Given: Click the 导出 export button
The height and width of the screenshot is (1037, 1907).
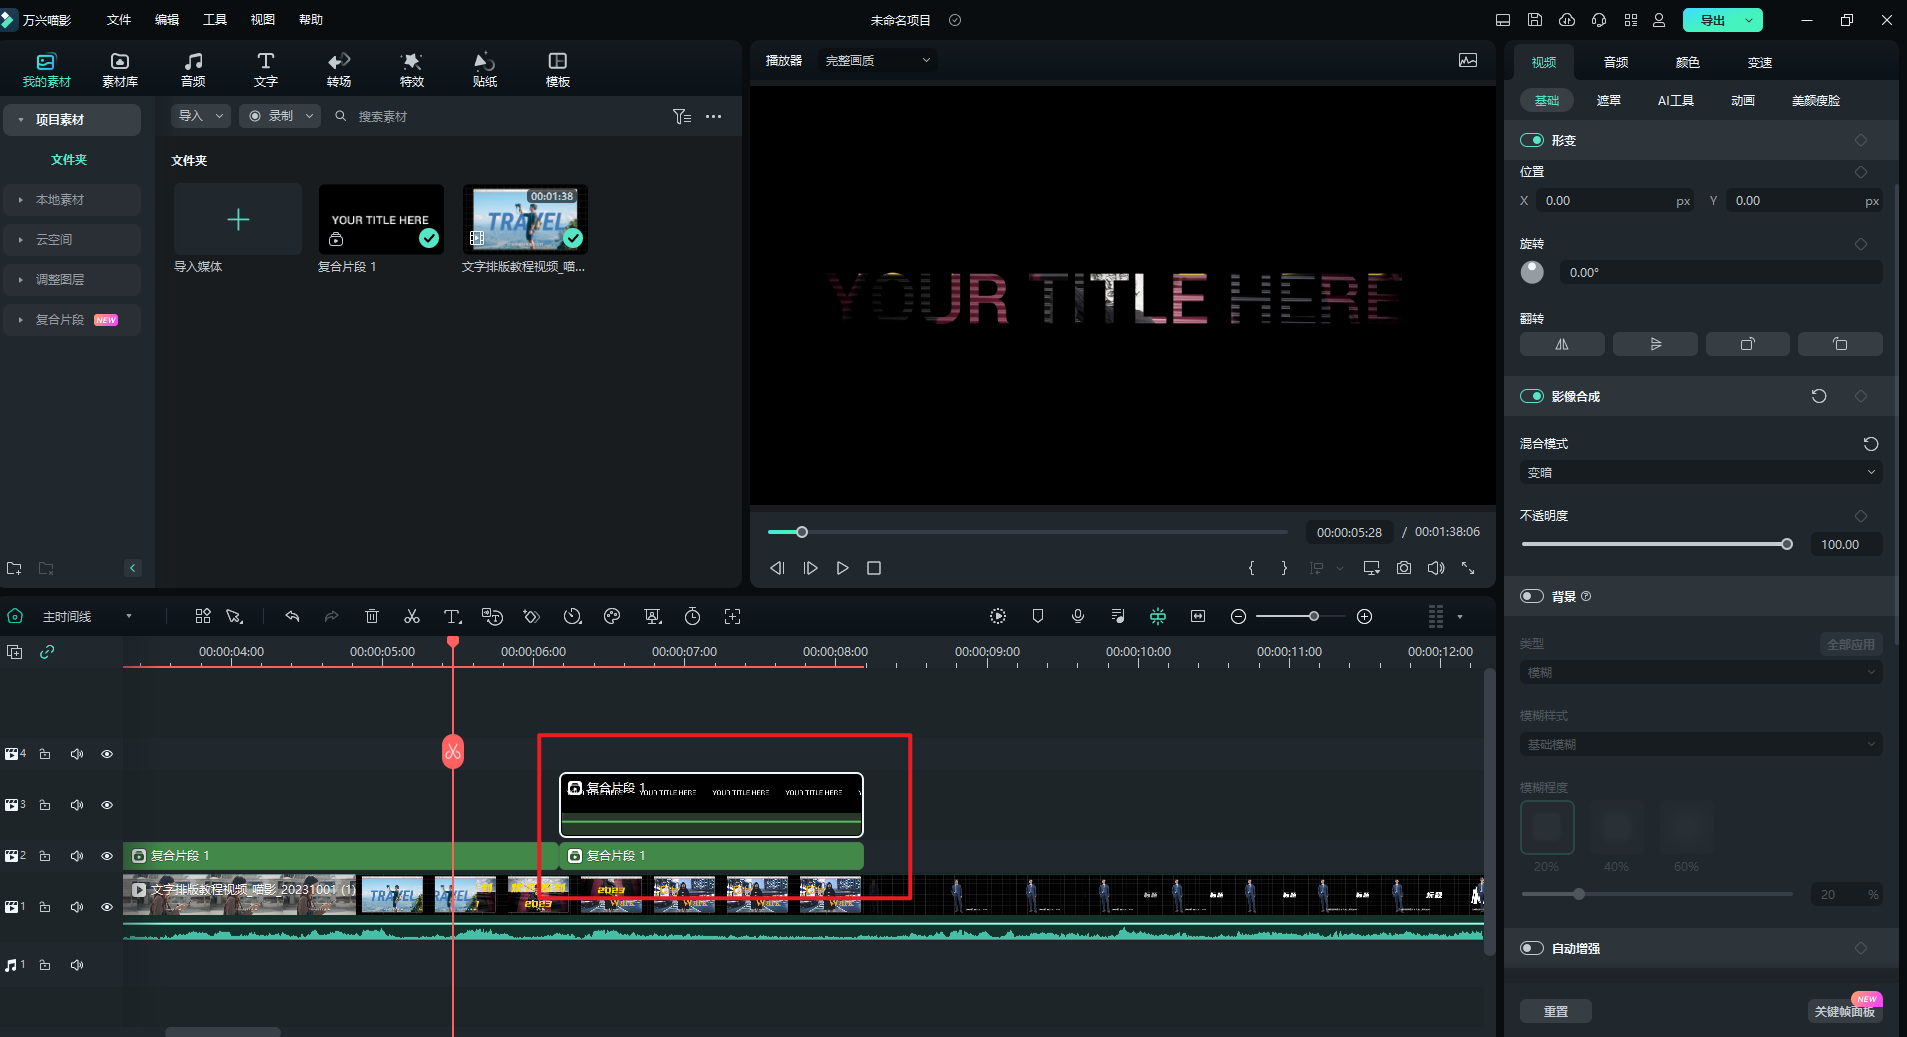Looking at the screenshot, I should click(x=1713, y=20).
